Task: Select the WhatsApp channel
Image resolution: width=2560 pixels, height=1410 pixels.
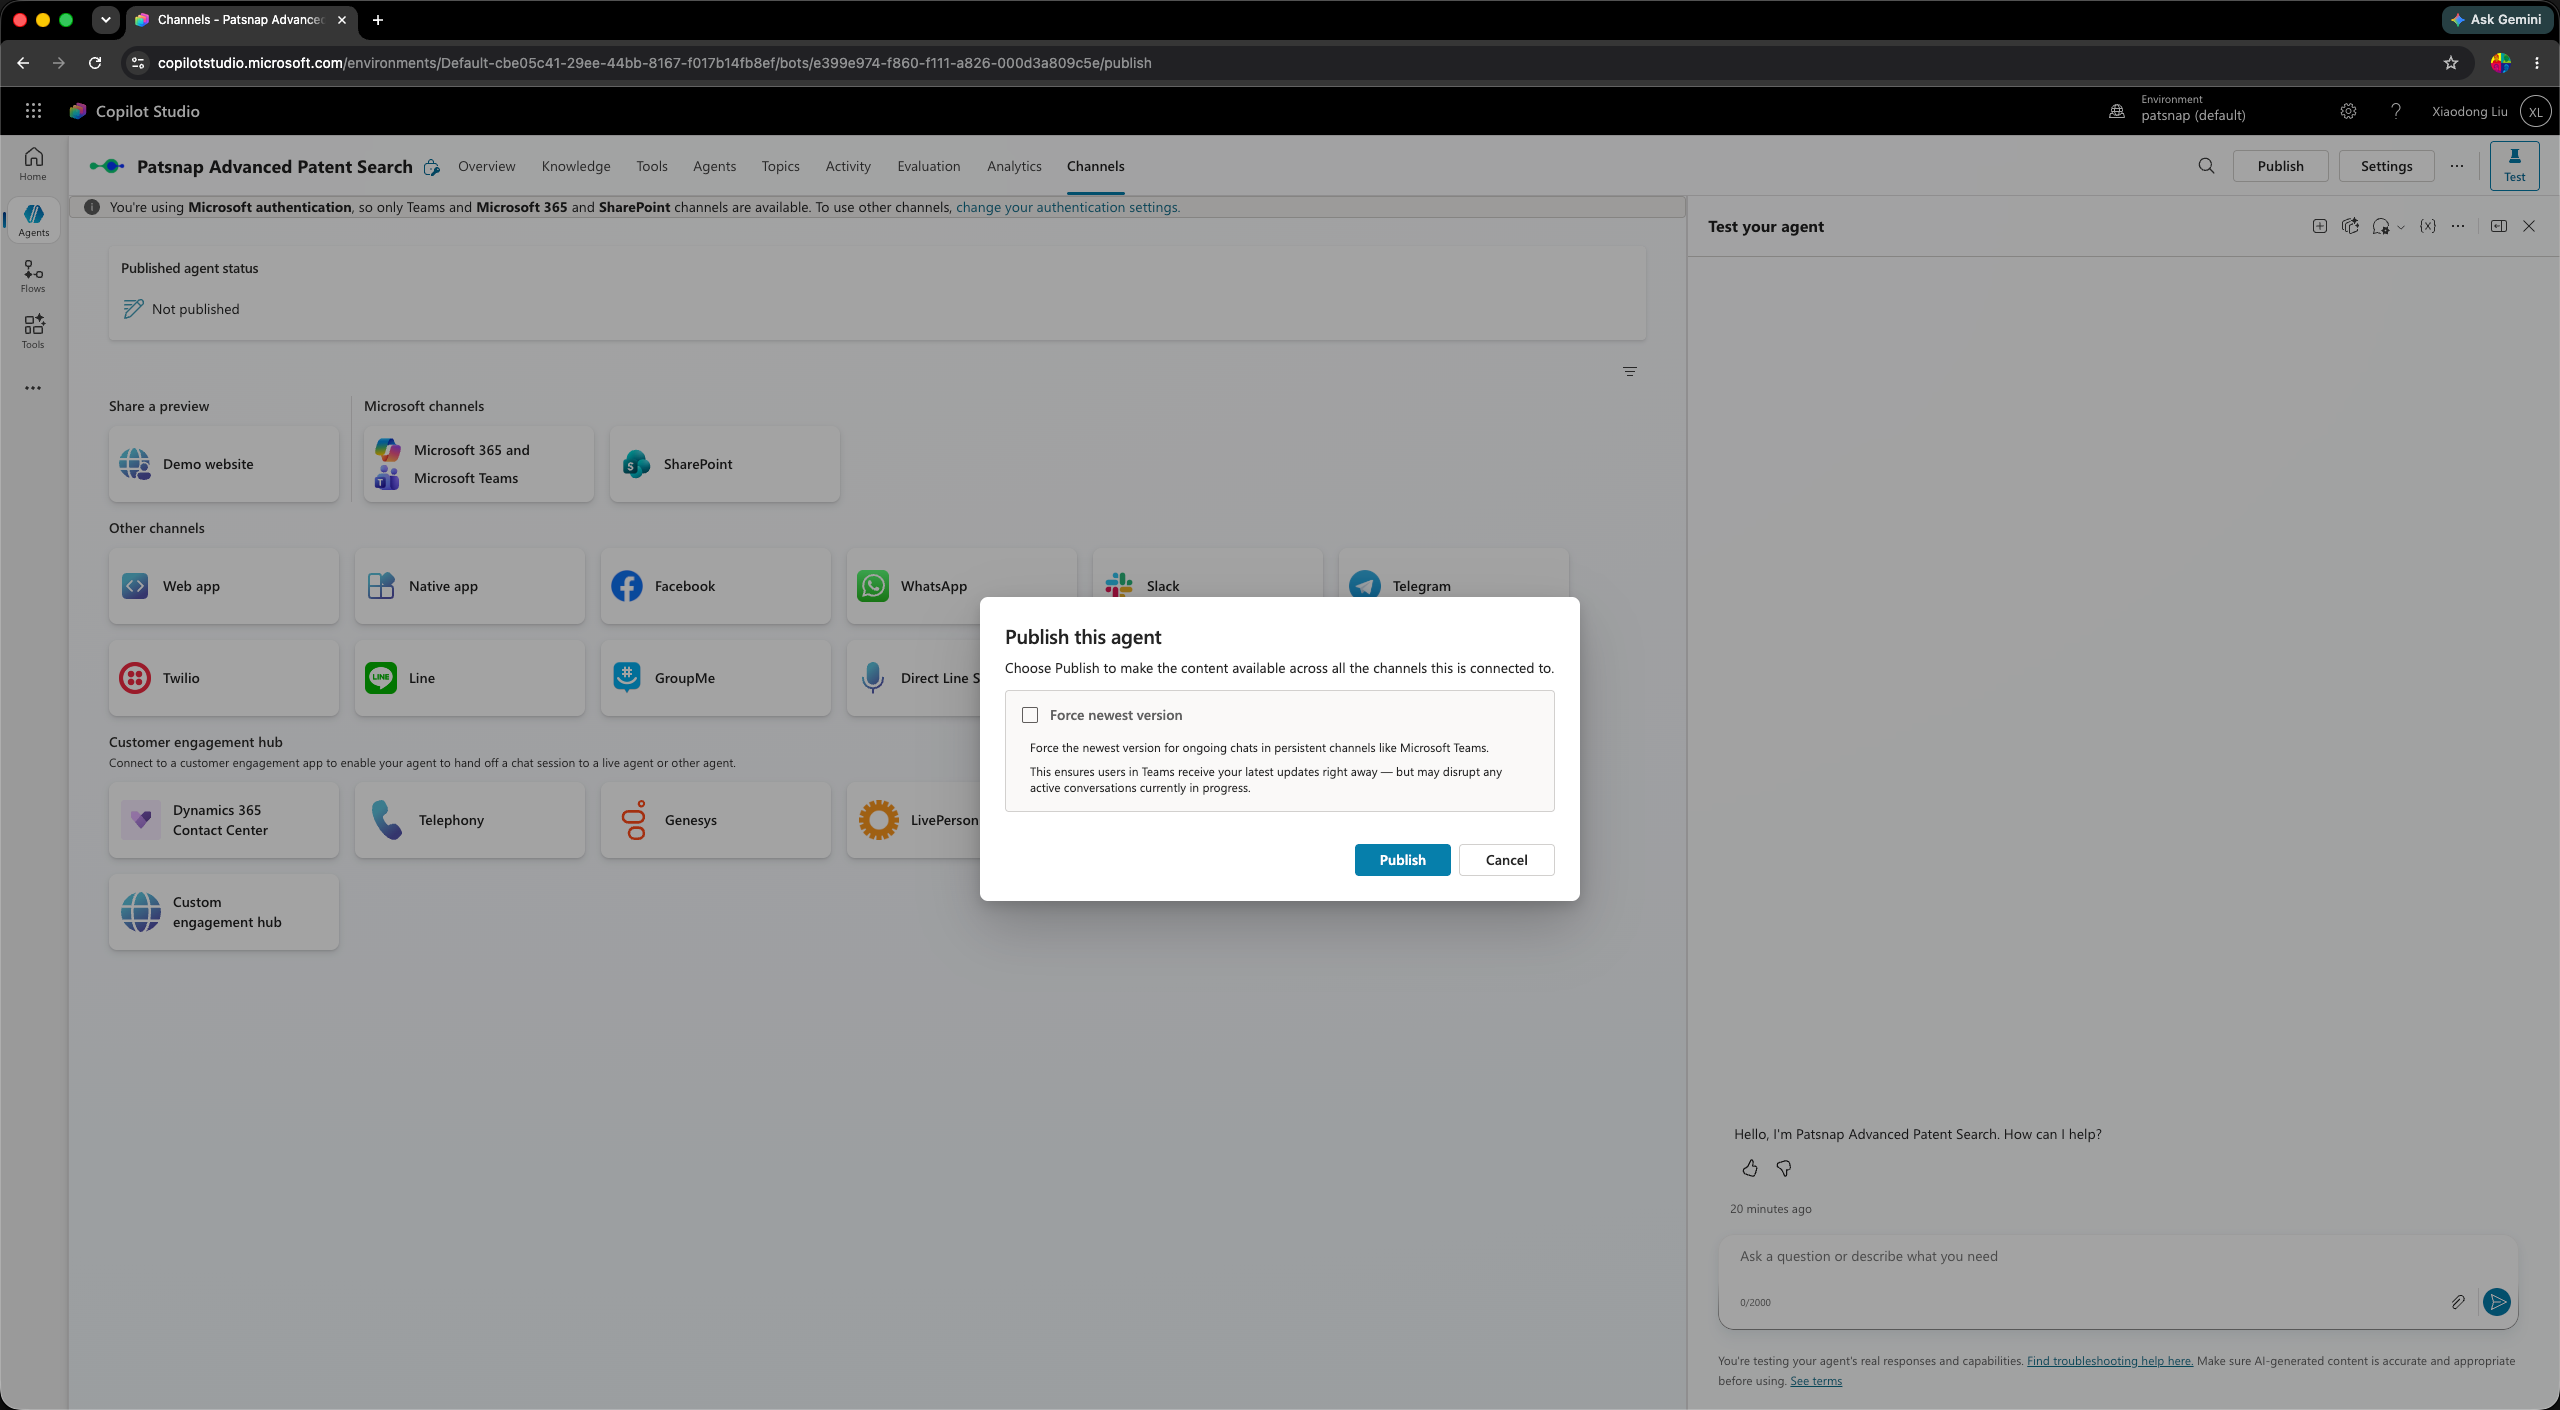Action: coord(962,586)
